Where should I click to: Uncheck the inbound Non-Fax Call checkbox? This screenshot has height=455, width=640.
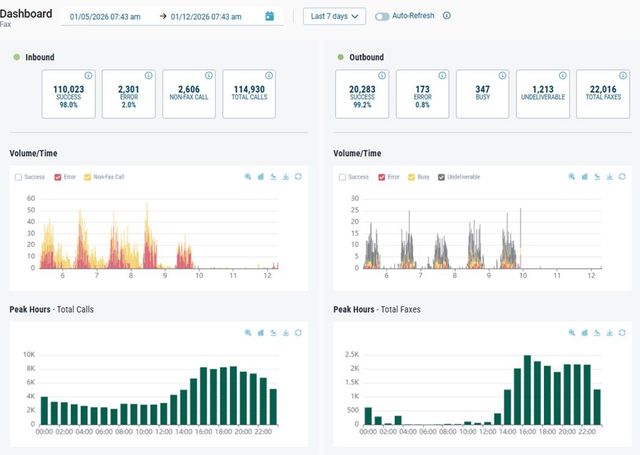click(87, 177)
